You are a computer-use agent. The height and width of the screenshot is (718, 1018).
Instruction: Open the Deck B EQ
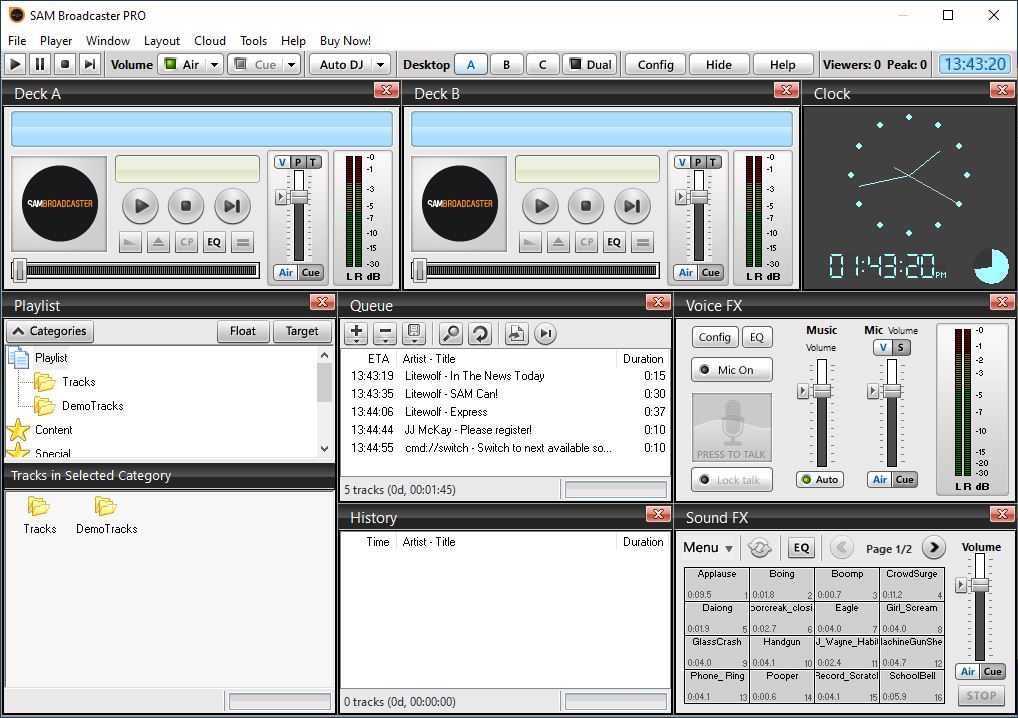tap(614, 243)
